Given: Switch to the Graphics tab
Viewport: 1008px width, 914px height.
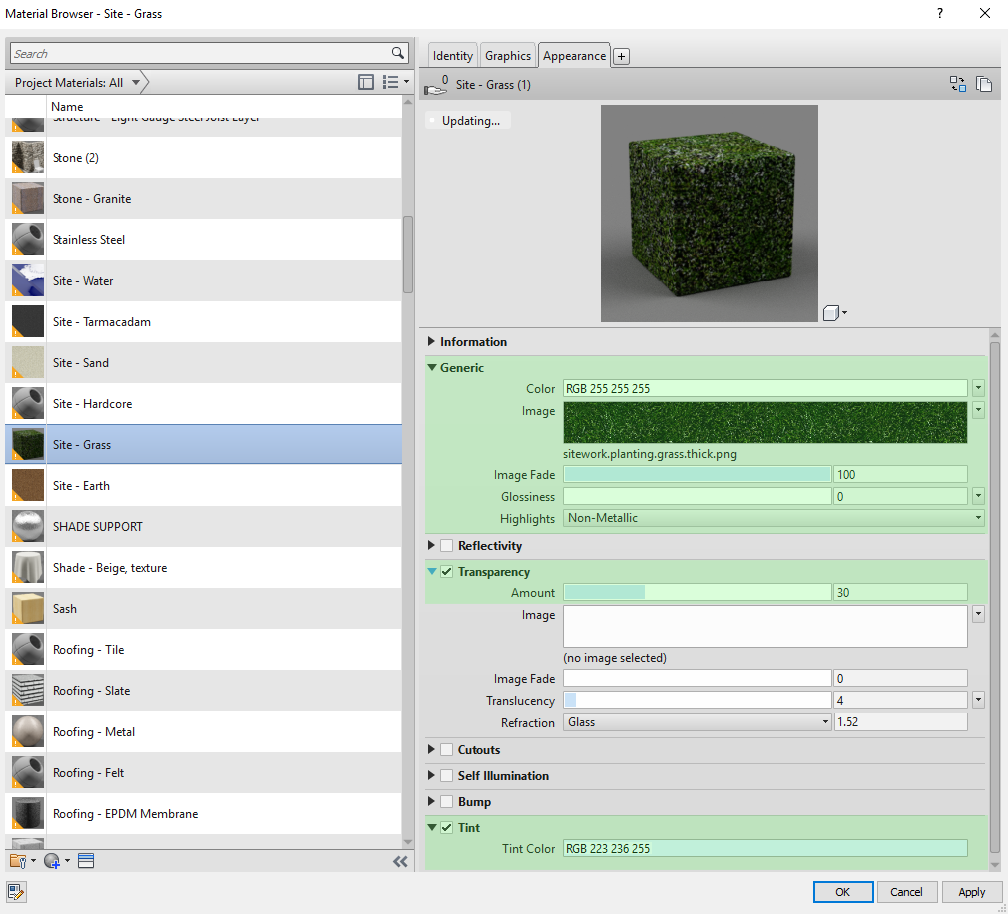Looking at the screenshot, I should pyautogui.click(x=508, y=55).
